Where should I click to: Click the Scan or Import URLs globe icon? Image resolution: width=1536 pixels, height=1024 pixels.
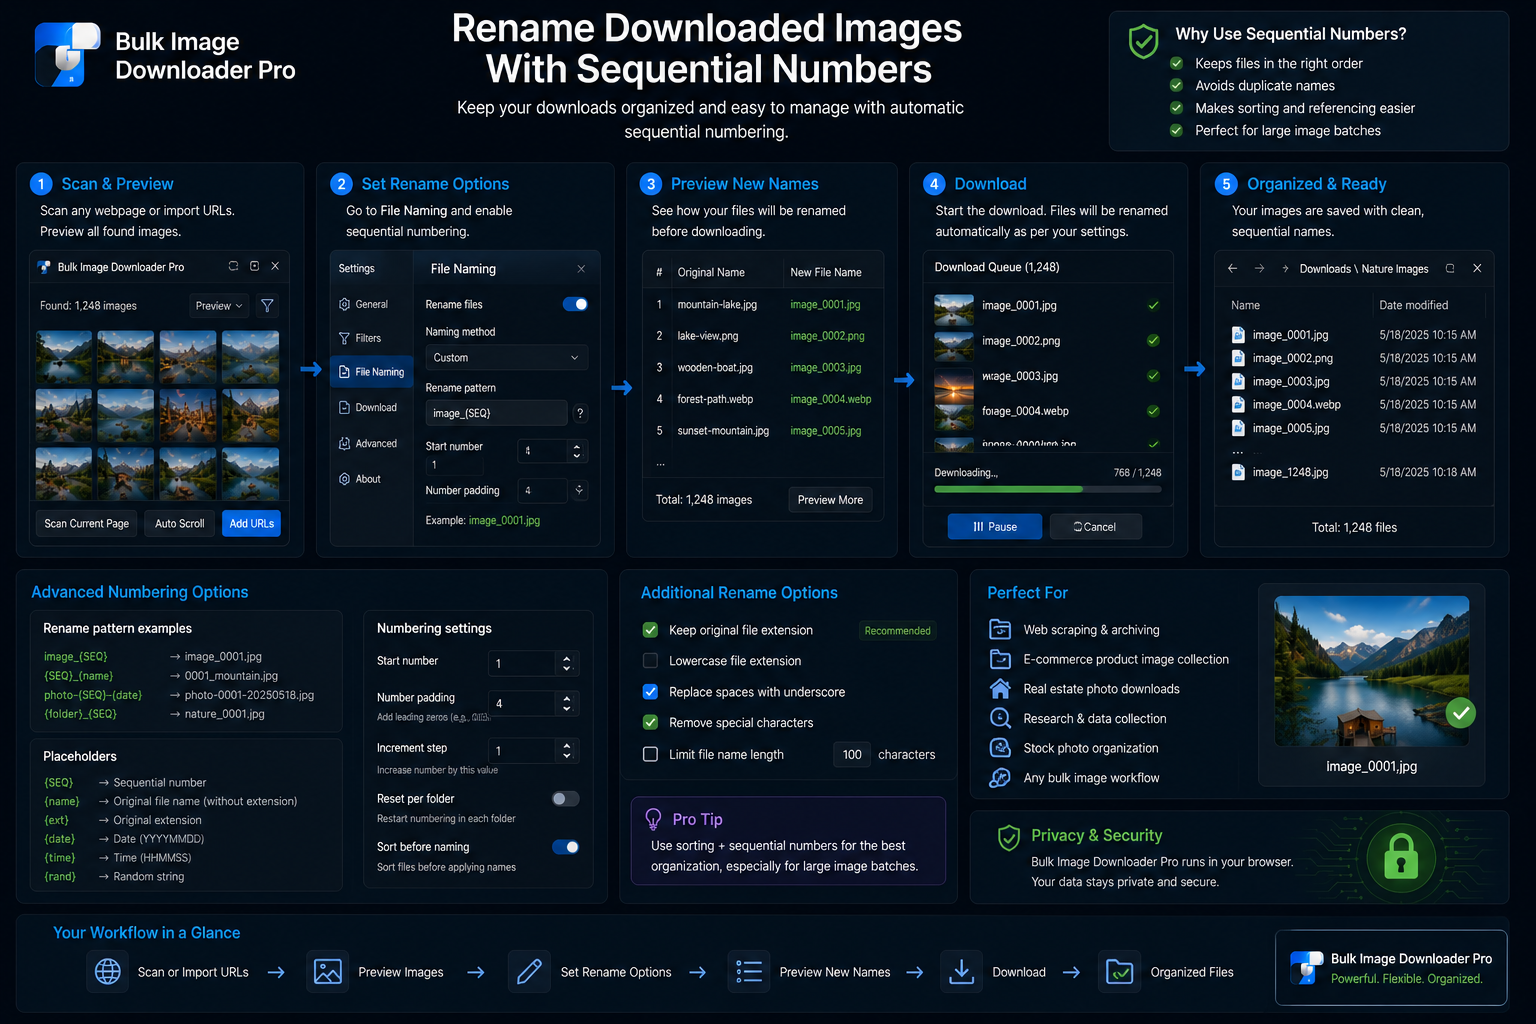108,971
